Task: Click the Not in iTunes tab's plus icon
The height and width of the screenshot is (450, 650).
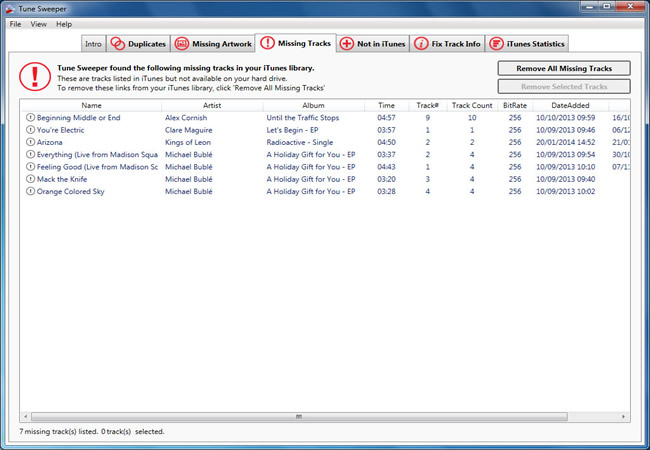Action: (x=347, y=44)
